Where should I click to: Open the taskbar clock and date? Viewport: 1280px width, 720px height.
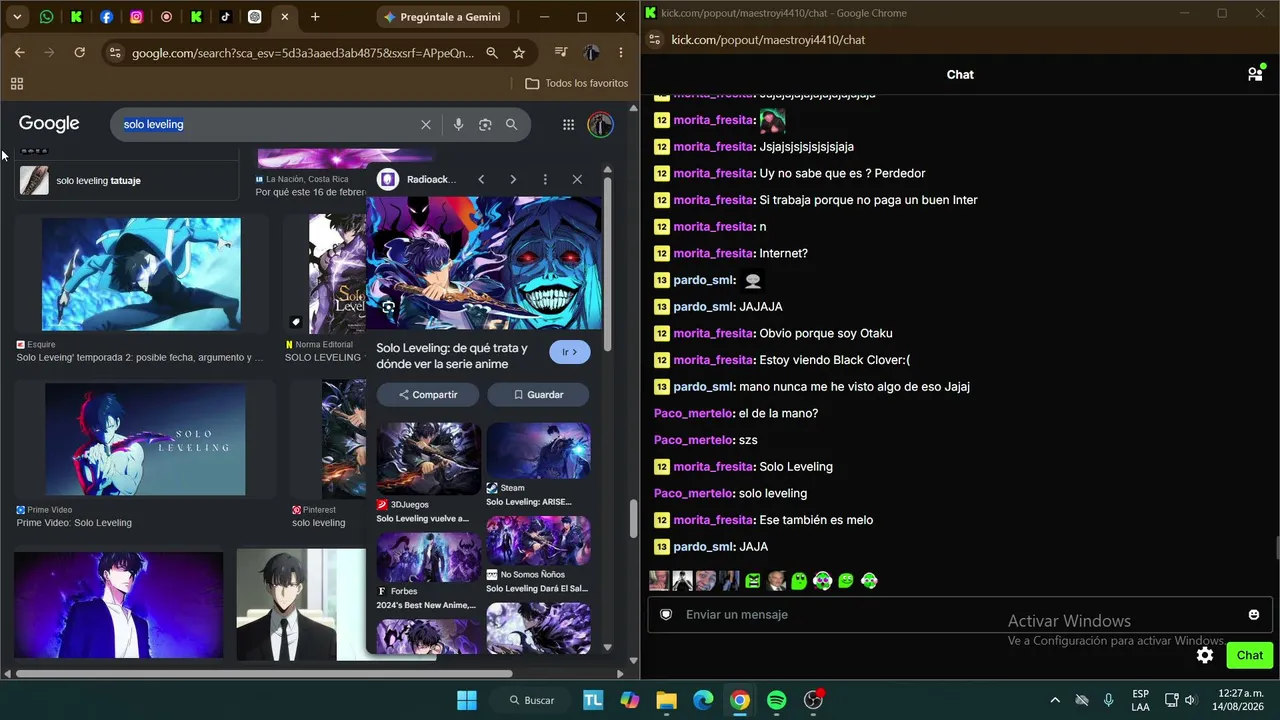[1239, 700]
